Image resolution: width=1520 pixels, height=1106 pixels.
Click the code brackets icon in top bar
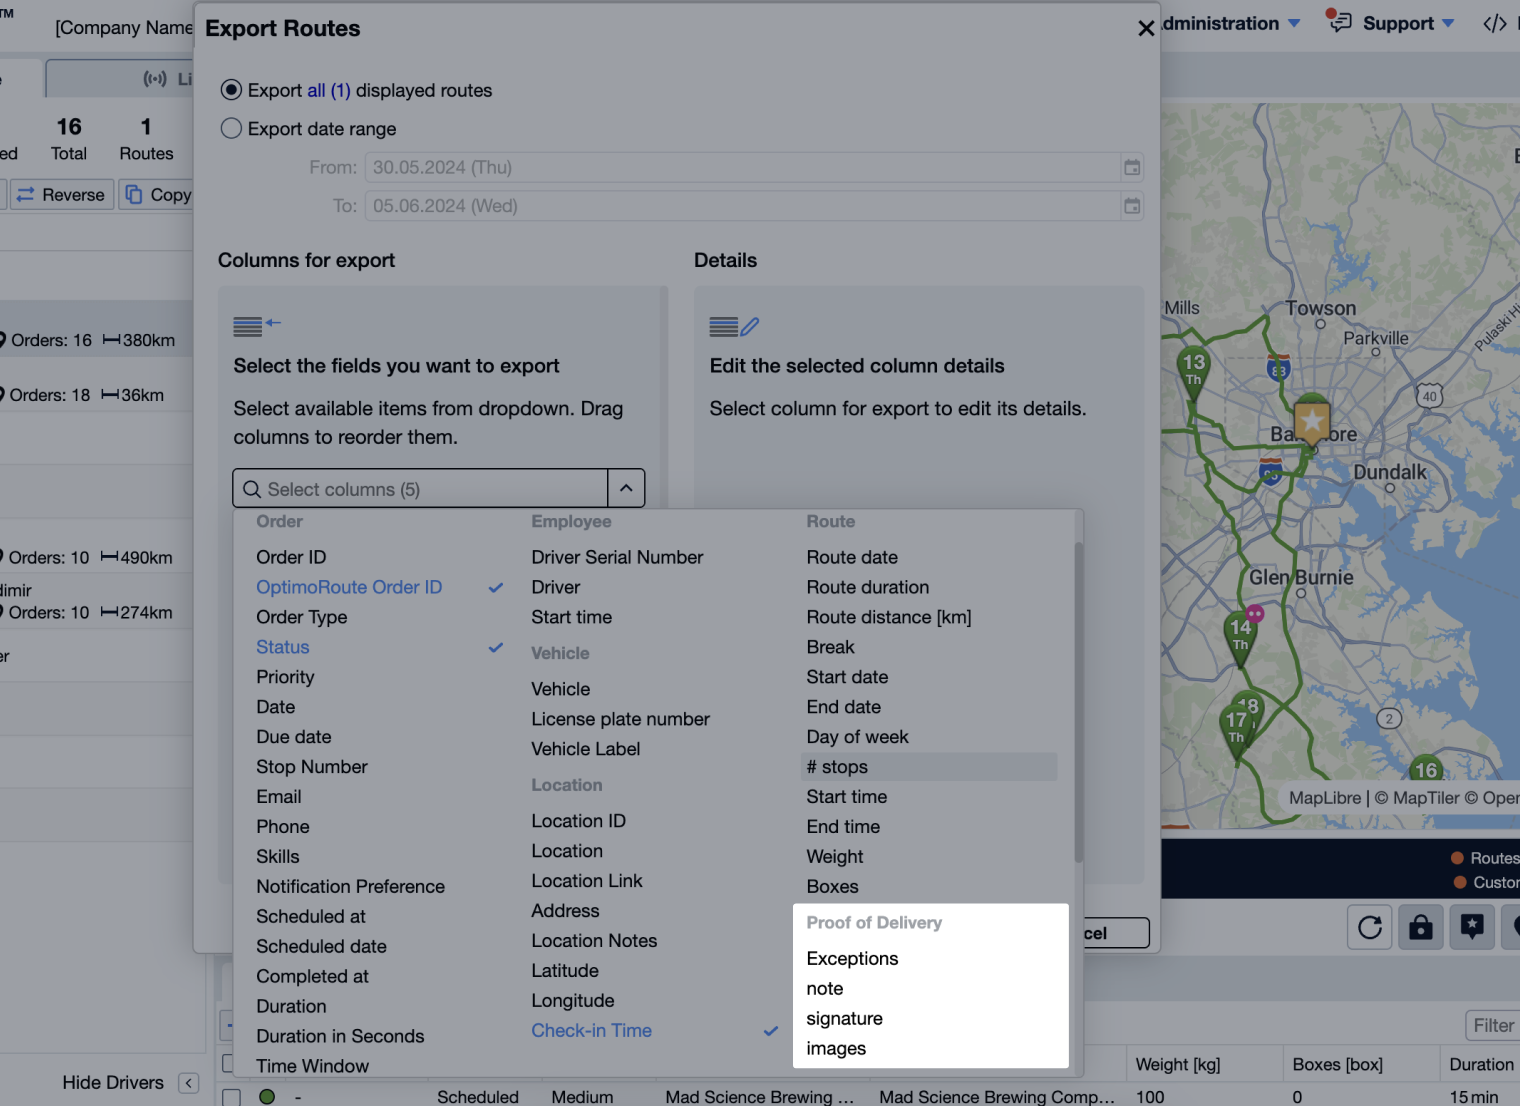[x=1494, y=22]
